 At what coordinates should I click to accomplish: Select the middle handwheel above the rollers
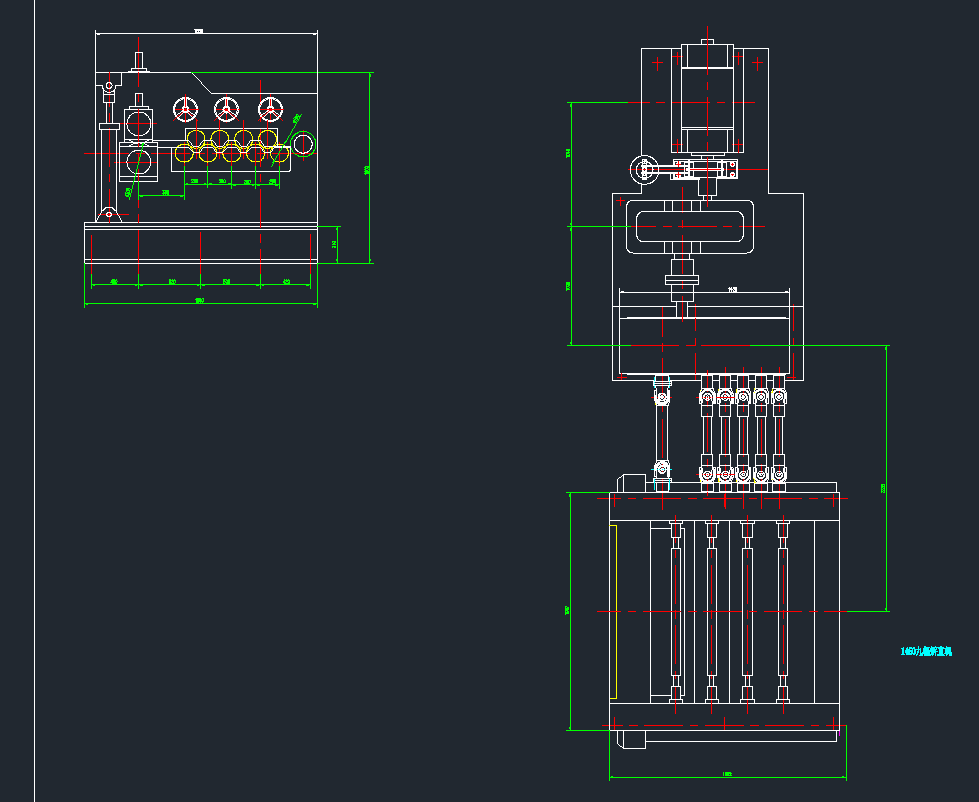coord(226,109)
